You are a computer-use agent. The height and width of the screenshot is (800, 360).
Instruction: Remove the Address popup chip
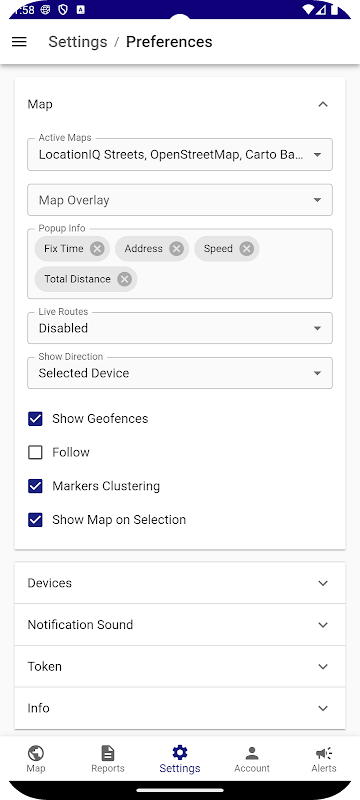coord(176,248)
